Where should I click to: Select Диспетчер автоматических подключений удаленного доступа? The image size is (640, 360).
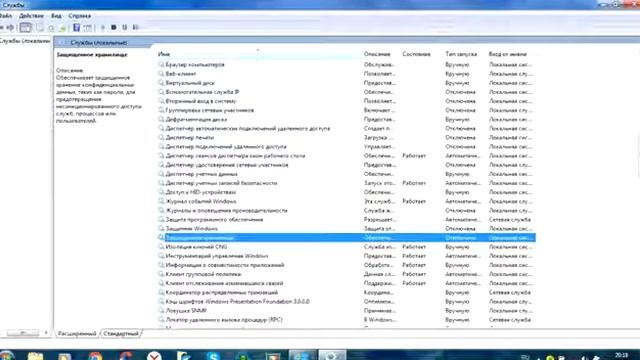[x=346, y=129]
